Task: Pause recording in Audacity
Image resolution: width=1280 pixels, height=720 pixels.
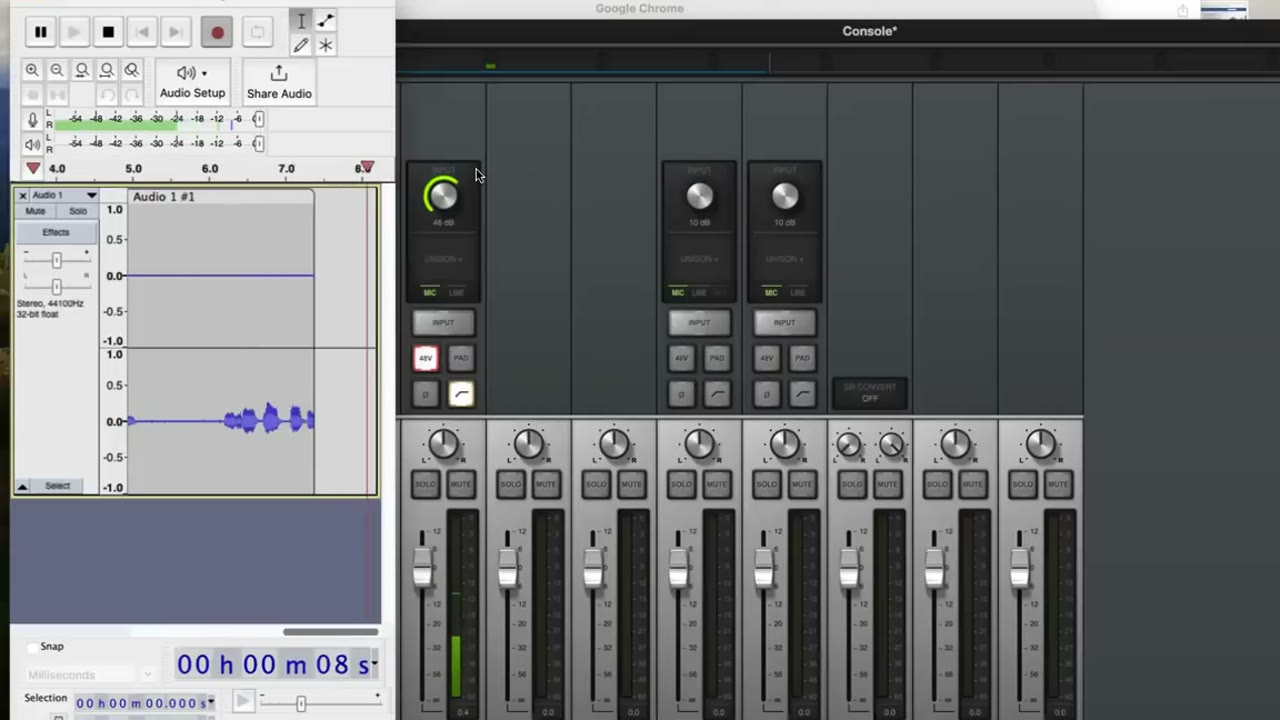Action: [x=40, y=32]
